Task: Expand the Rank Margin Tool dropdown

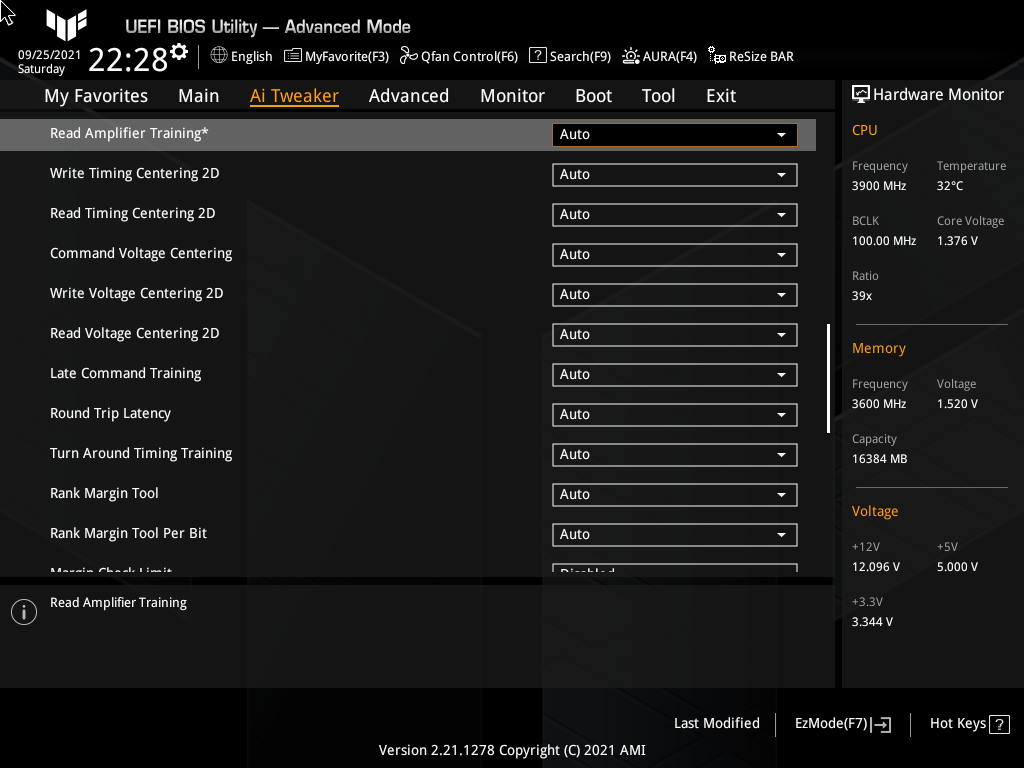Action: pos(675,494)
